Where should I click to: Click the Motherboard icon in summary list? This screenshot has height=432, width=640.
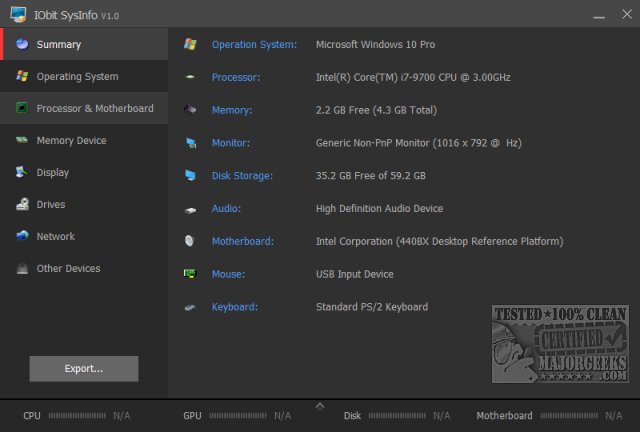pyautogui.click(x=190, y=241)
